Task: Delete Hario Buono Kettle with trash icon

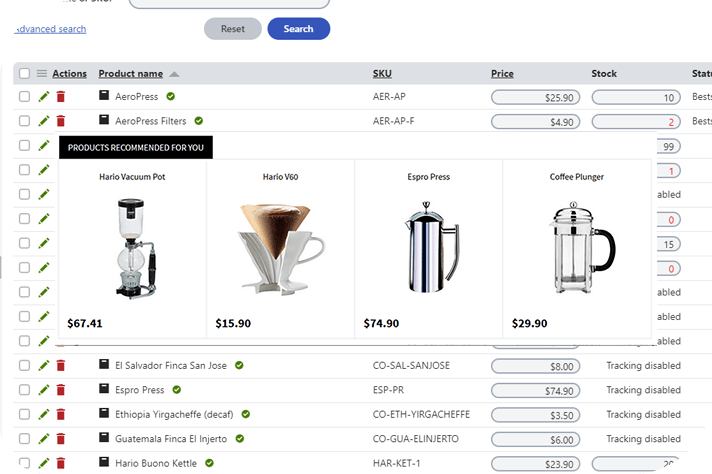Action: pos(61,464)
